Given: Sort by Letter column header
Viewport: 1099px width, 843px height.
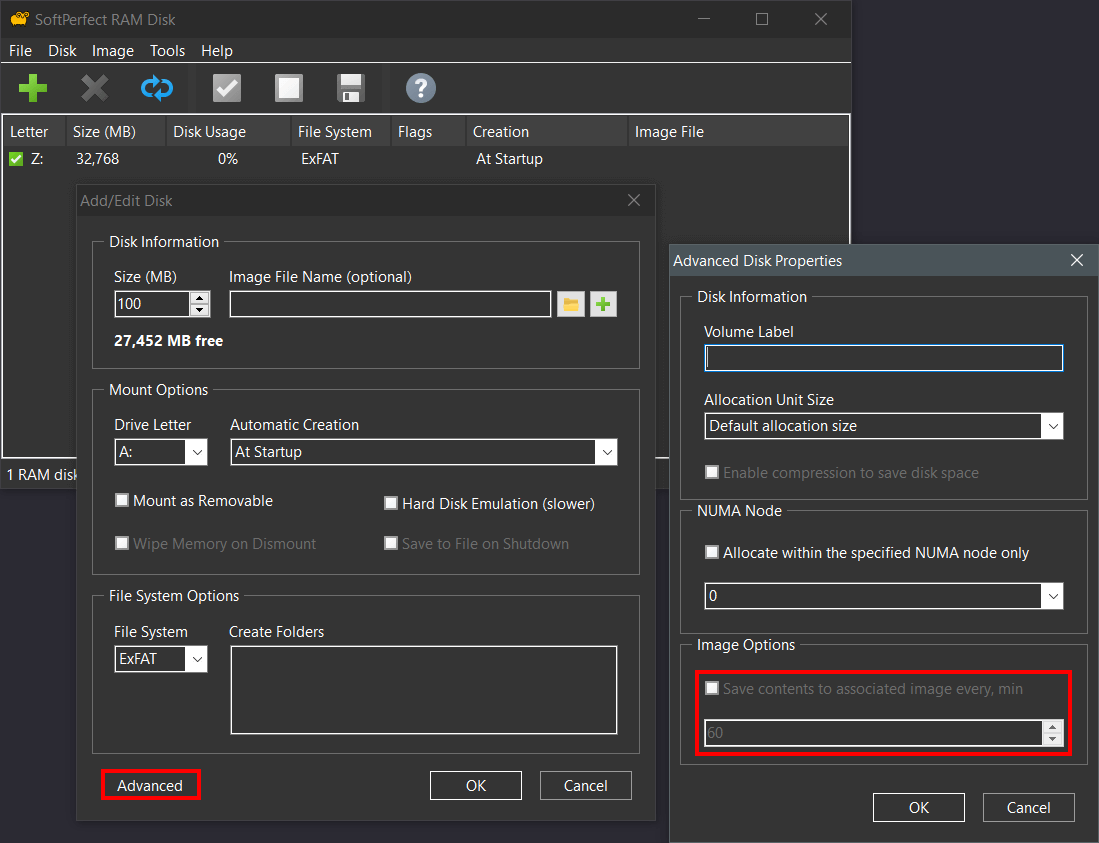Looking at the screenshot, I should point(34,132).
